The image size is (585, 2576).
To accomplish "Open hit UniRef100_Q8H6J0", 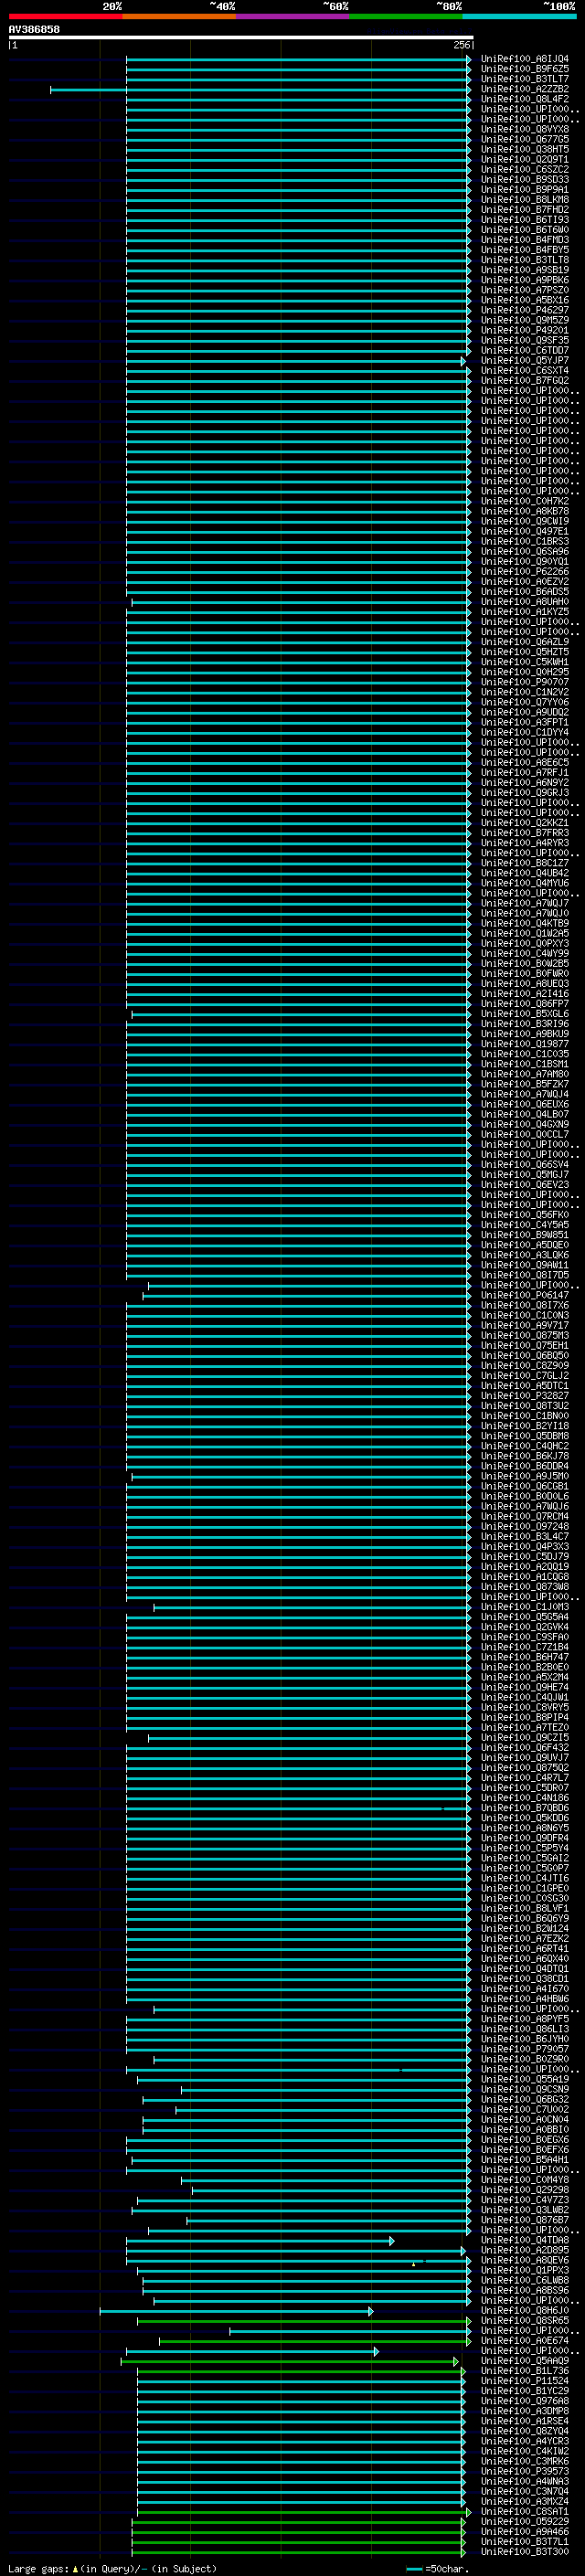I will pyautogui.click(x=524, y=2310).
